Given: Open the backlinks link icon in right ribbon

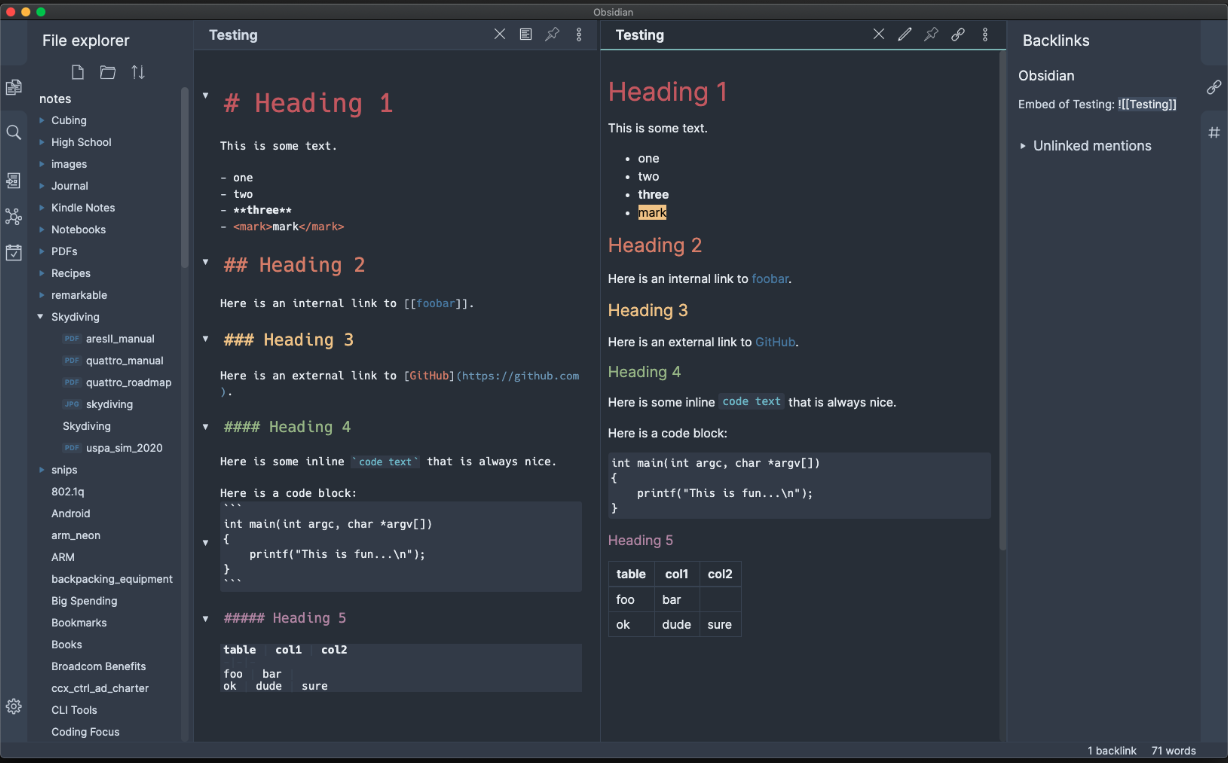Looking at the screenshot, I should (x=1214, y=87).
